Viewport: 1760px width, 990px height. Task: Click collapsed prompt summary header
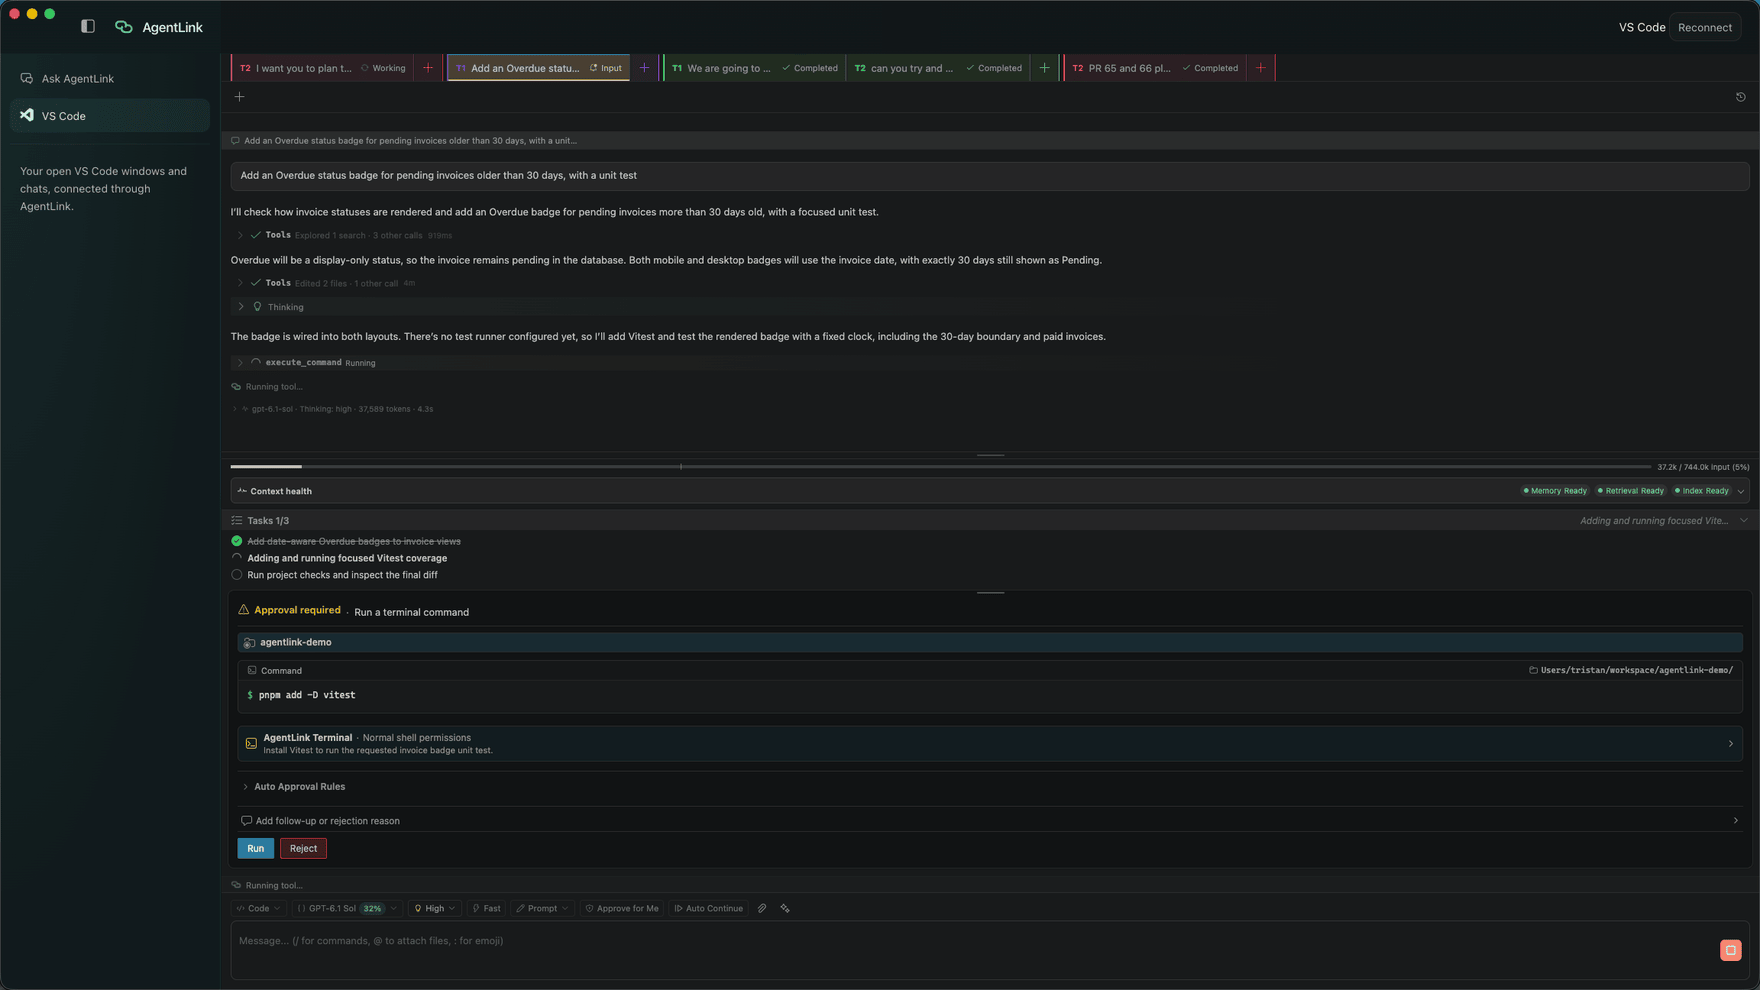pos(990,140)
